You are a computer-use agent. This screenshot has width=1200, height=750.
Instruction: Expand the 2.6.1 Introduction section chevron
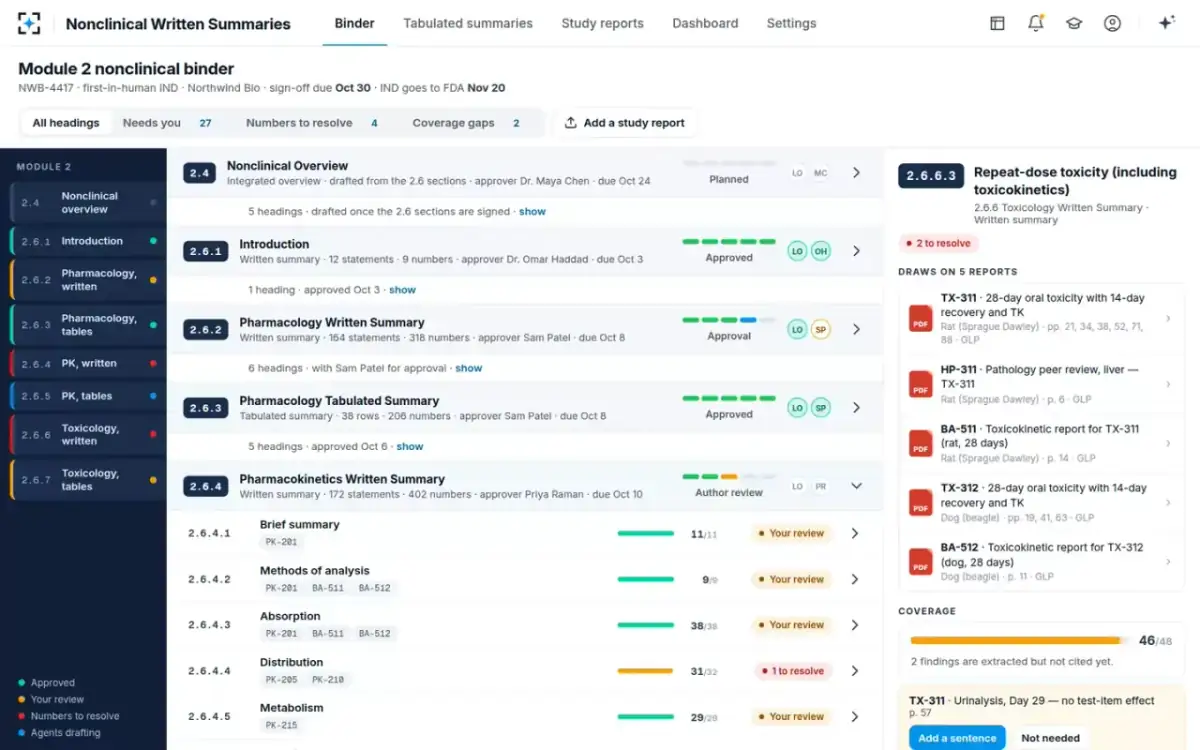[x=856, y=251]
